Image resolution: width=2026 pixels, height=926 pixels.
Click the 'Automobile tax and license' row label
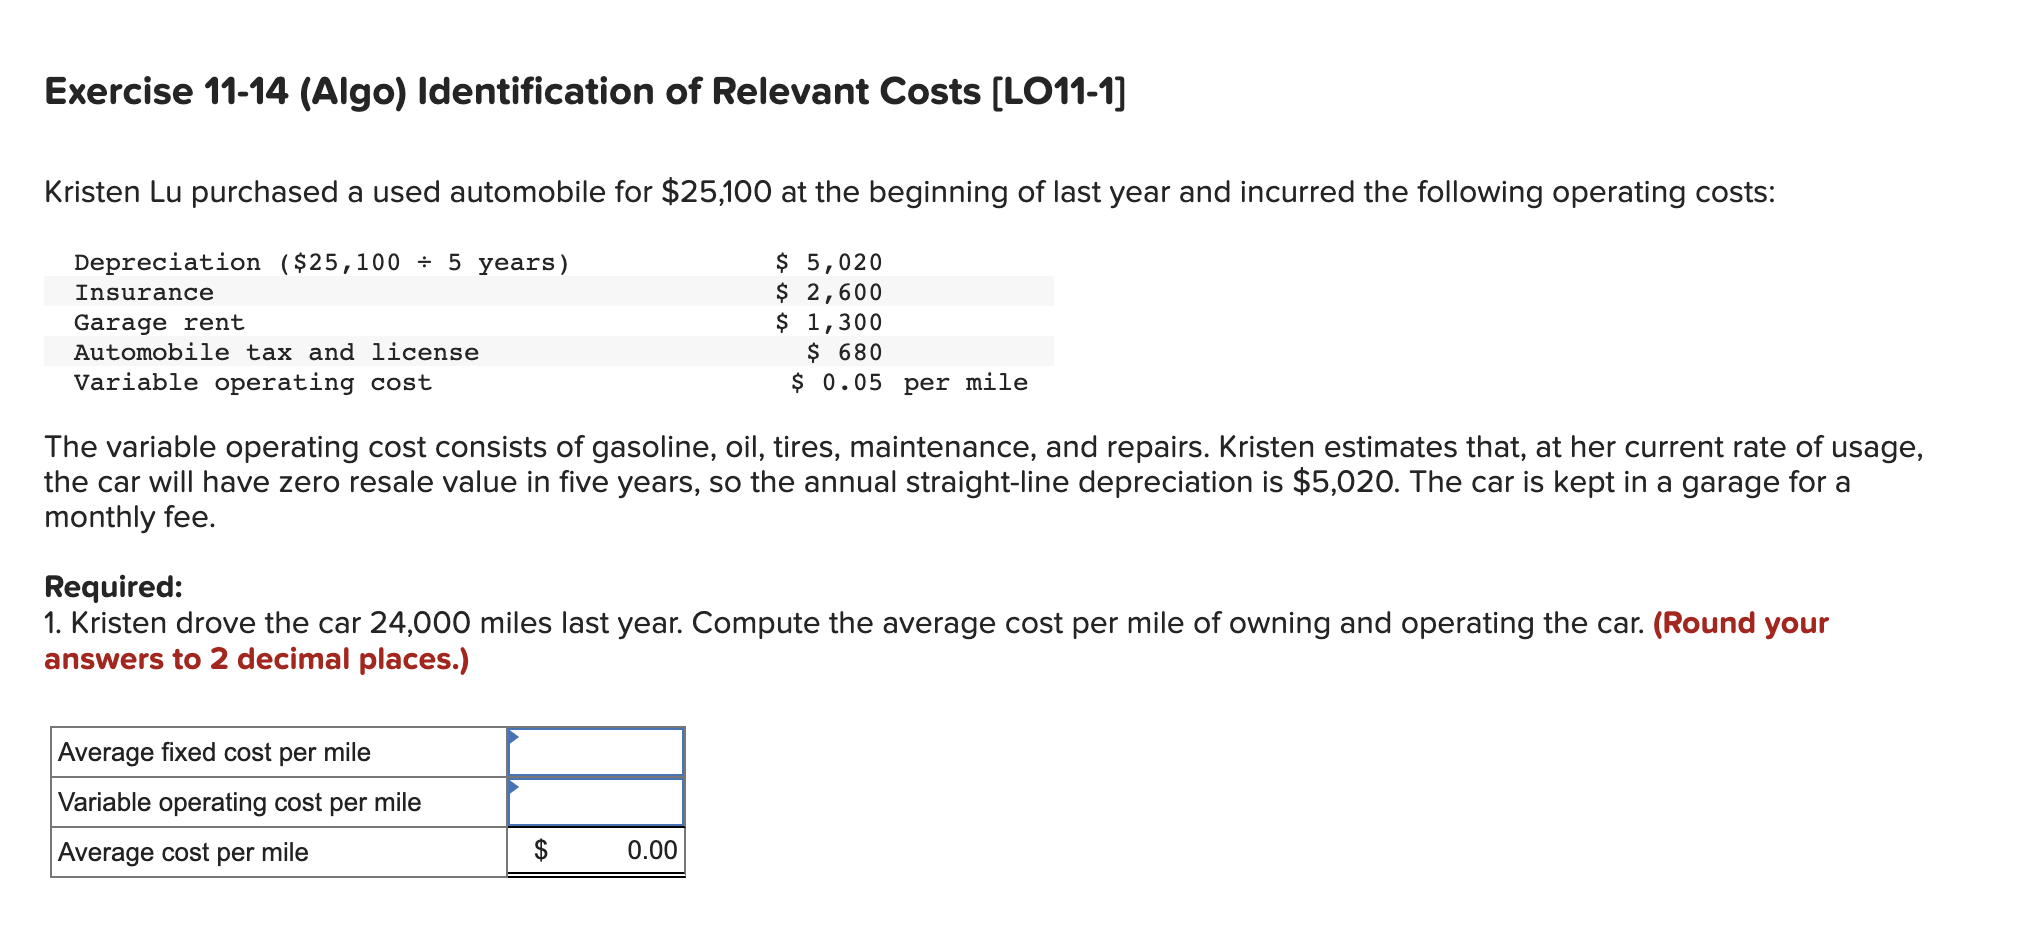[x=276, y=352]
